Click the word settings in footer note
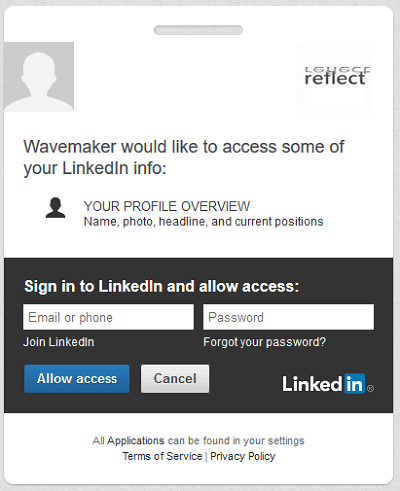 click(286, 441)
